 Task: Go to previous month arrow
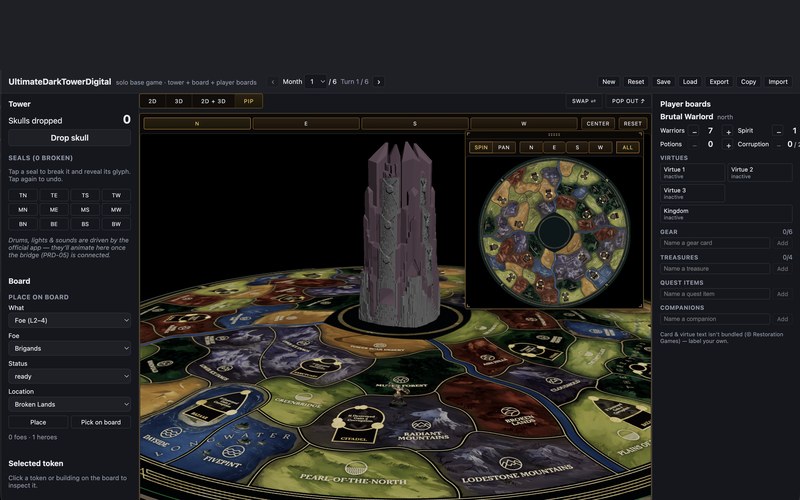tap(272, 82)
